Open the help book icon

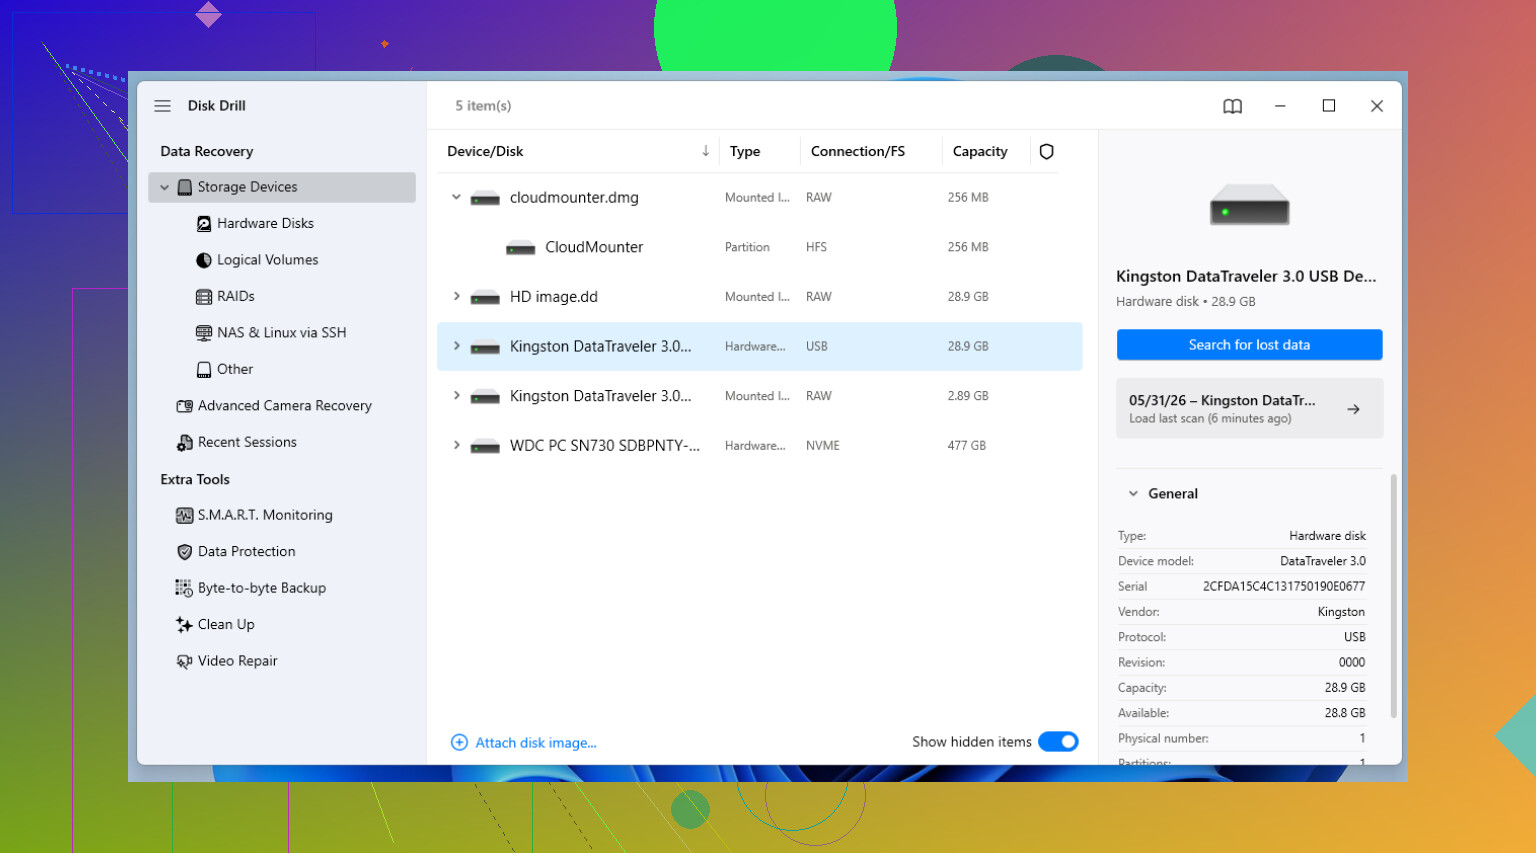point(1232,106)
